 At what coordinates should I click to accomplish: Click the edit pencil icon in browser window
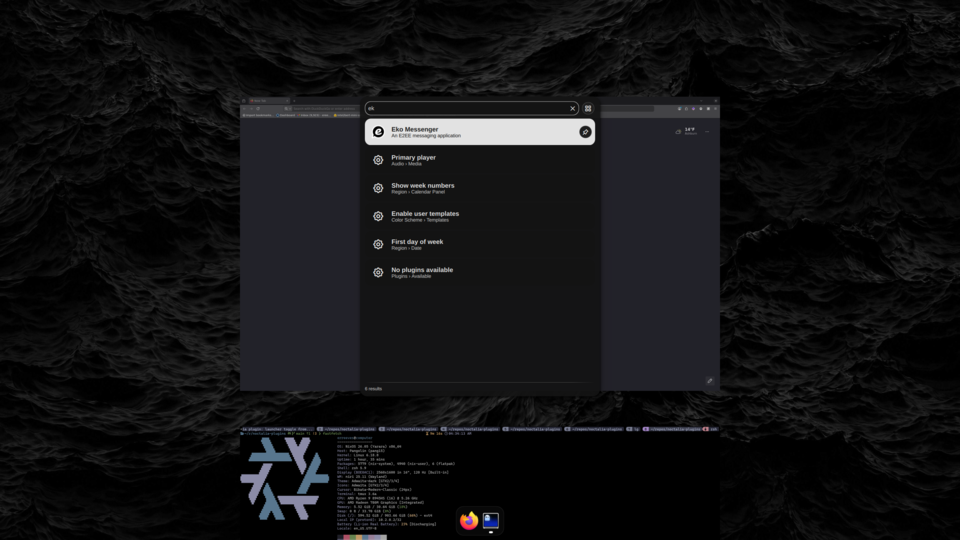(x=710, y=381)
